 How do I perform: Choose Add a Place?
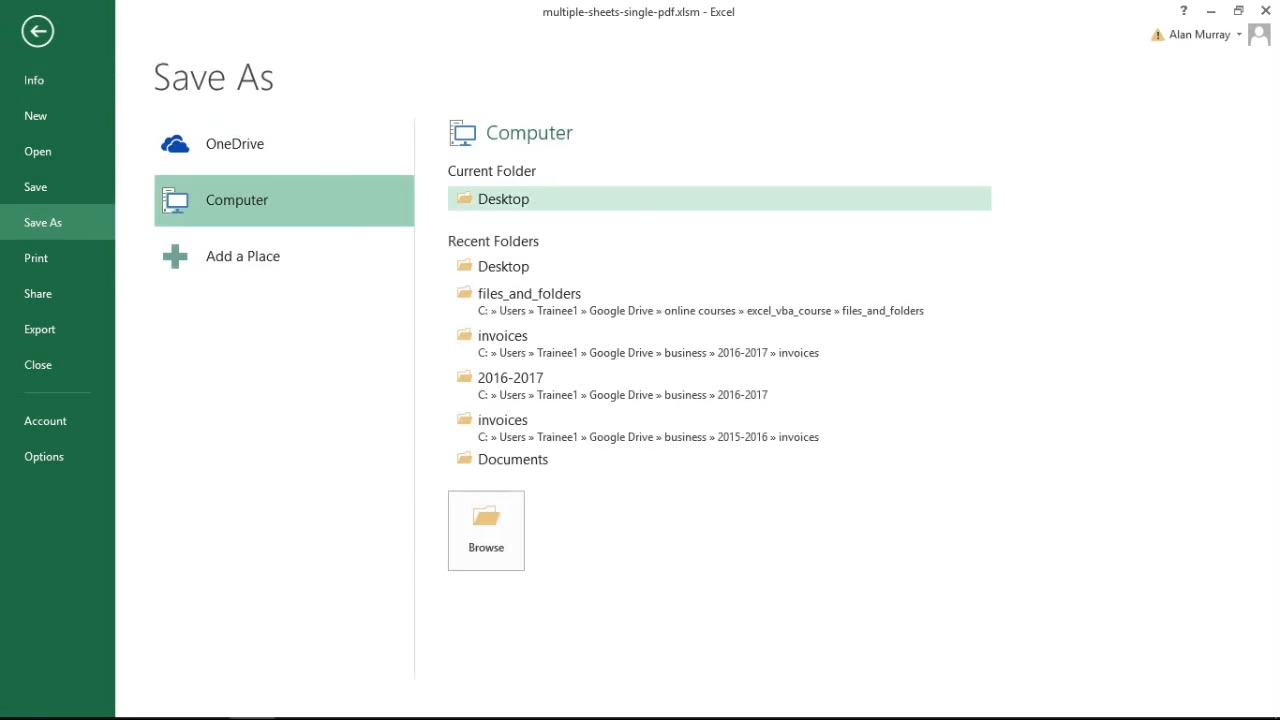(x=284, y=257)
